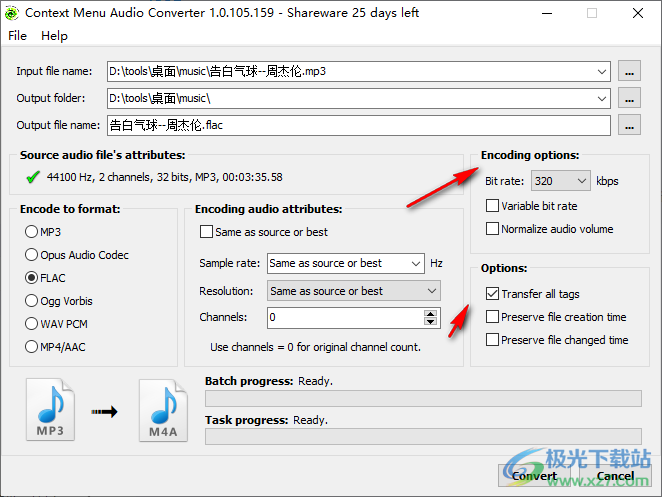
Task: Click the M4A target file icon
Action: pos(163,410)
